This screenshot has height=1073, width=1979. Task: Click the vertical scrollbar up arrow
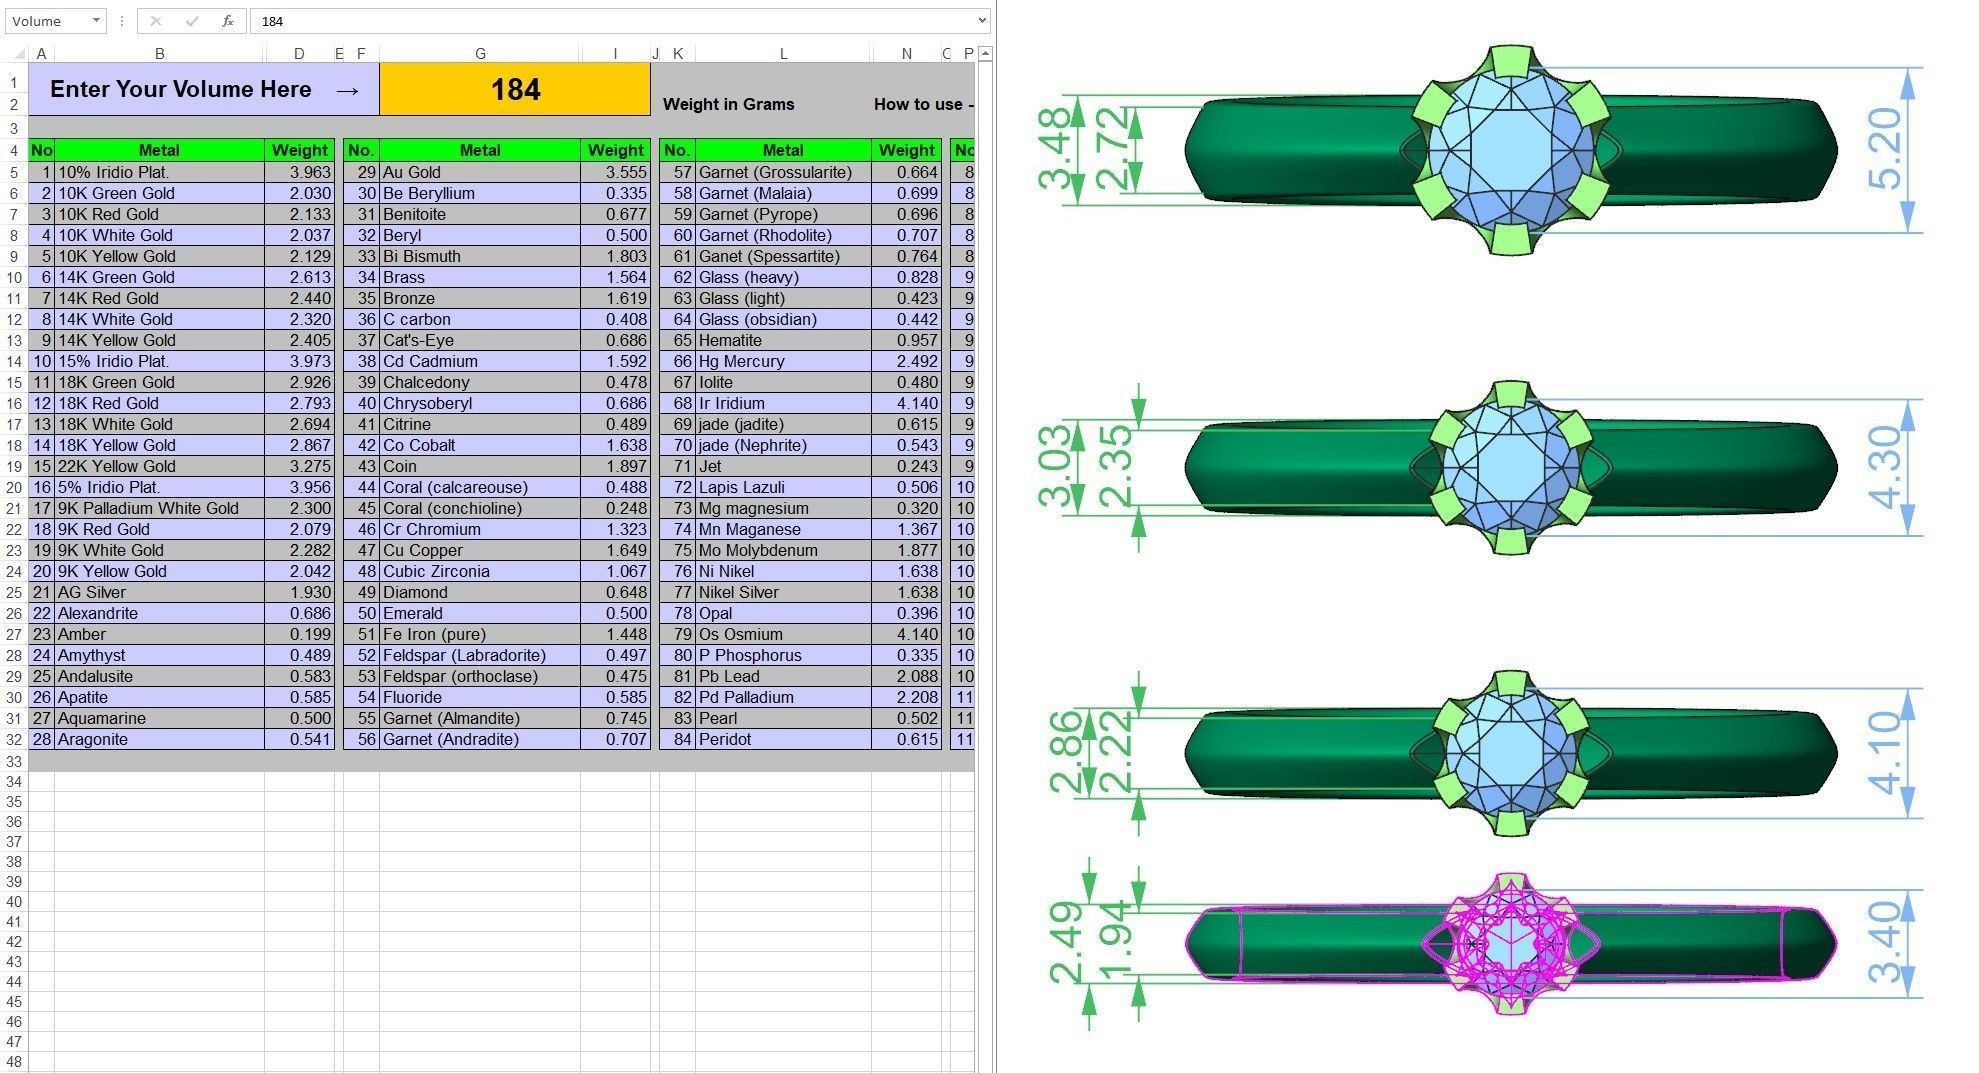[985, 53]
